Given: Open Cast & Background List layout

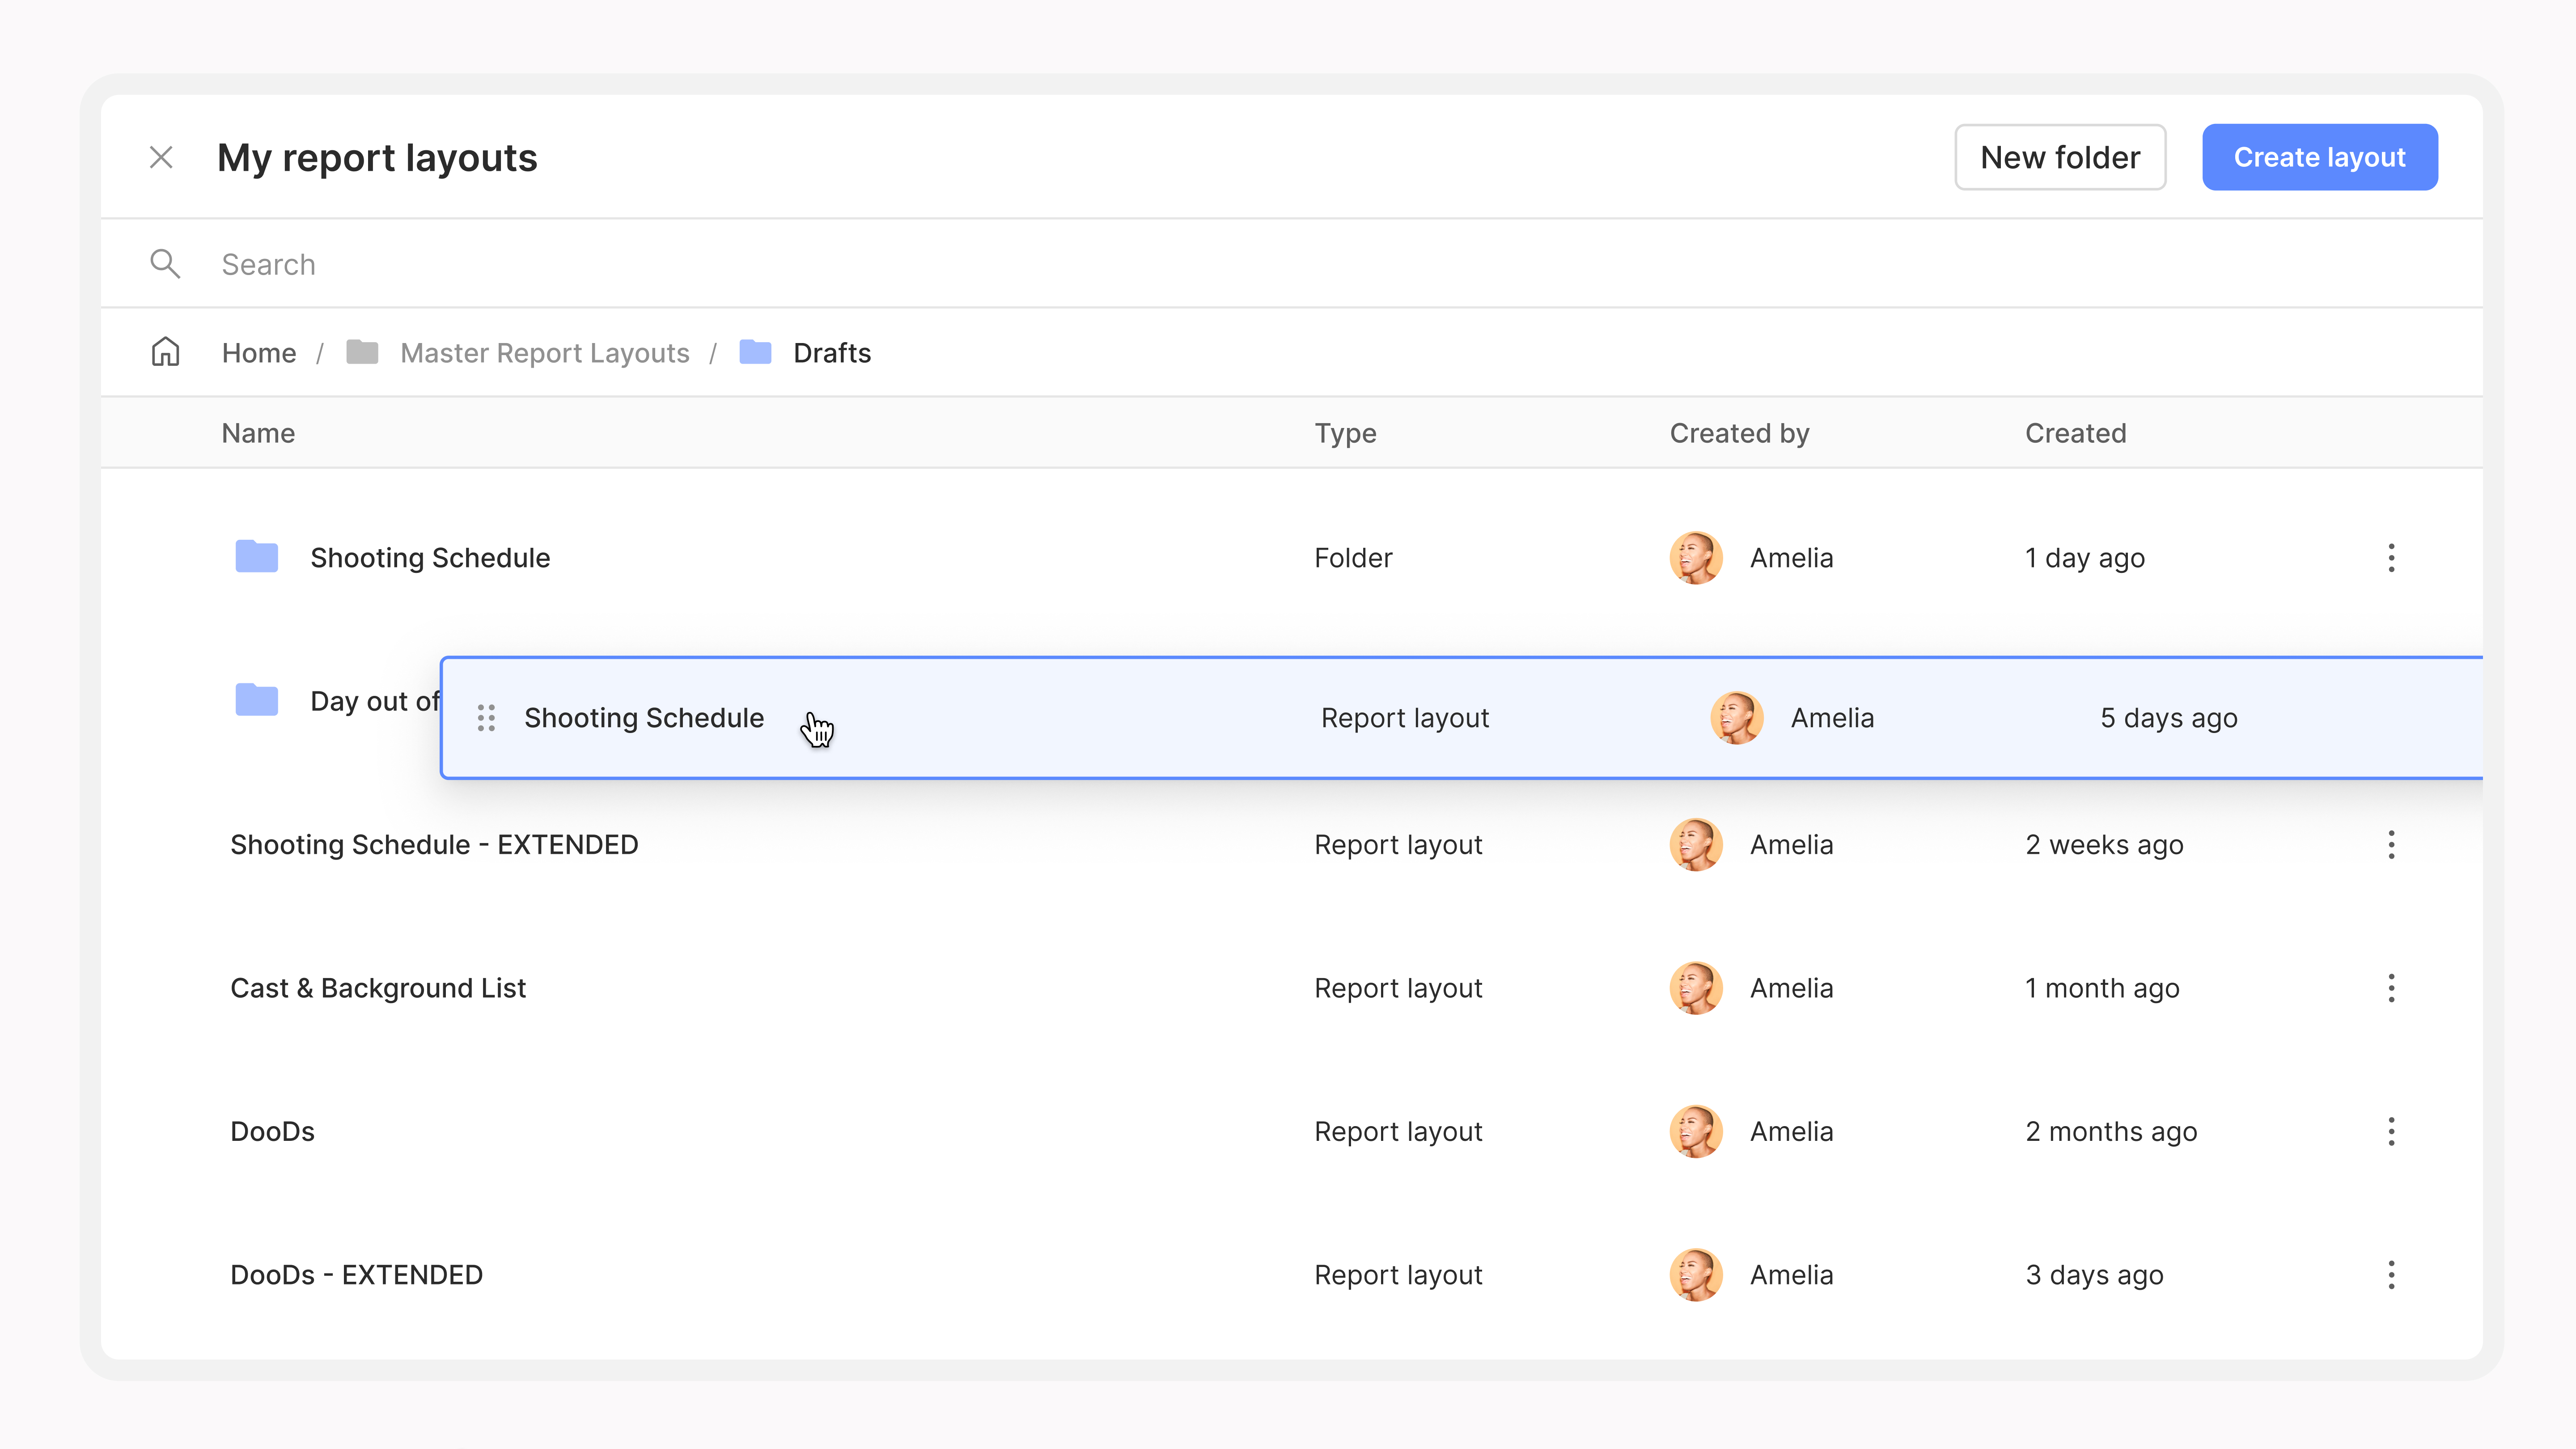Looking at the screenshot, I should click(378, 988).
